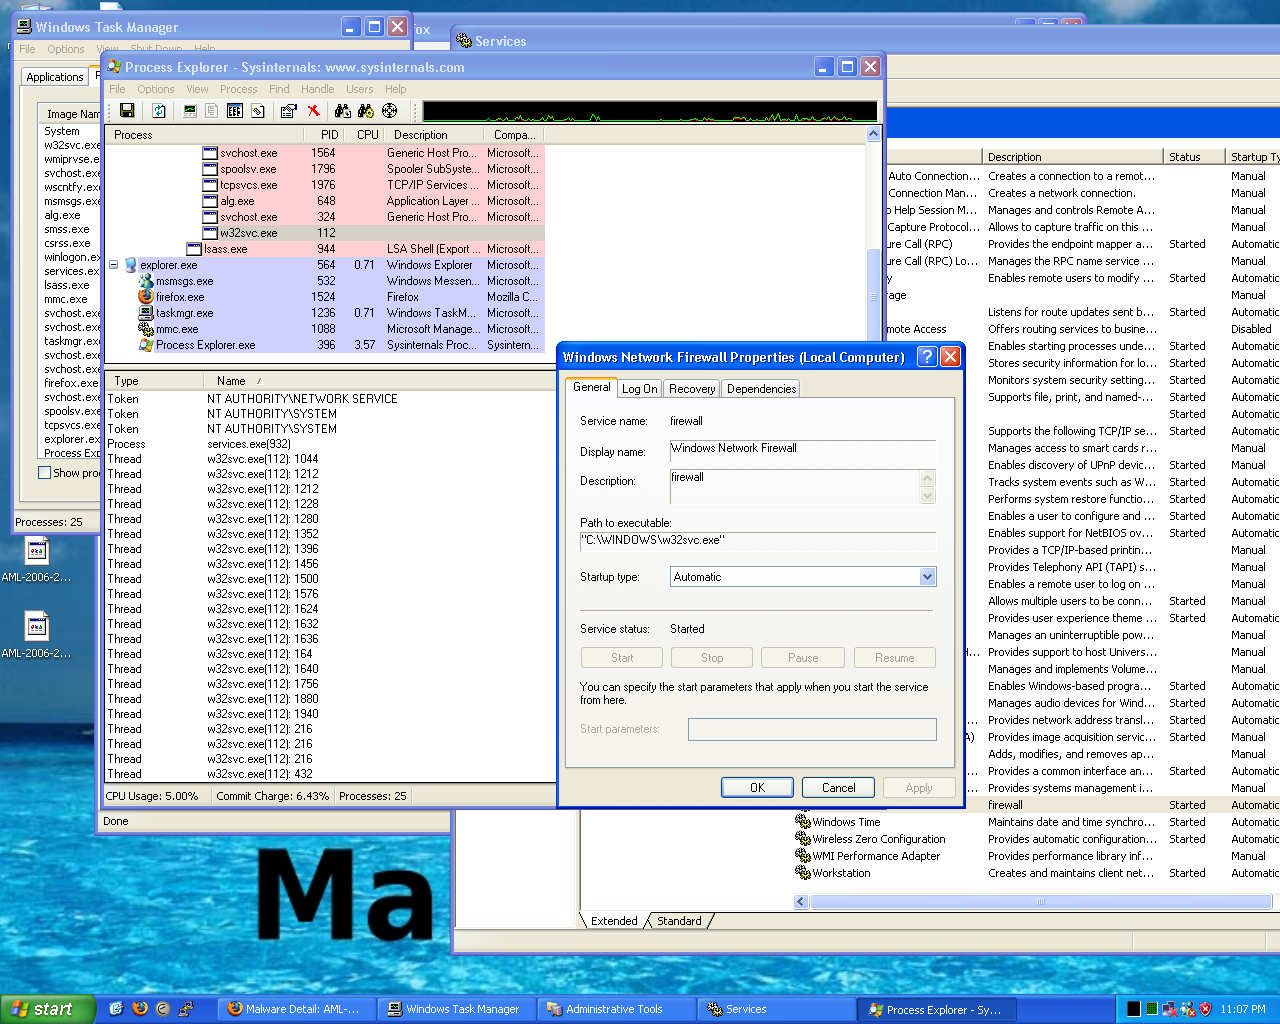This screenshot has height=1024, width=1280.
Task: Open the Properties toolbar icon
Action: pyautogui.click(x=289, y=111)
